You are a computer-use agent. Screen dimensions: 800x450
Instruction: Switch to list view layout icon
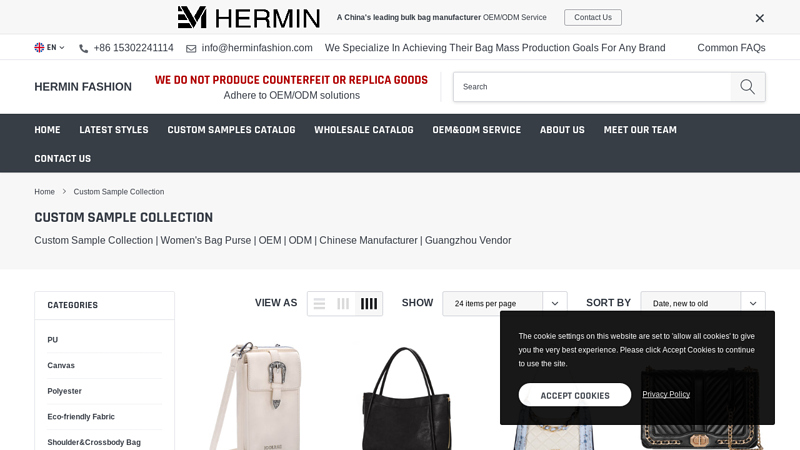pyautogui.click(x=319, y=304)
